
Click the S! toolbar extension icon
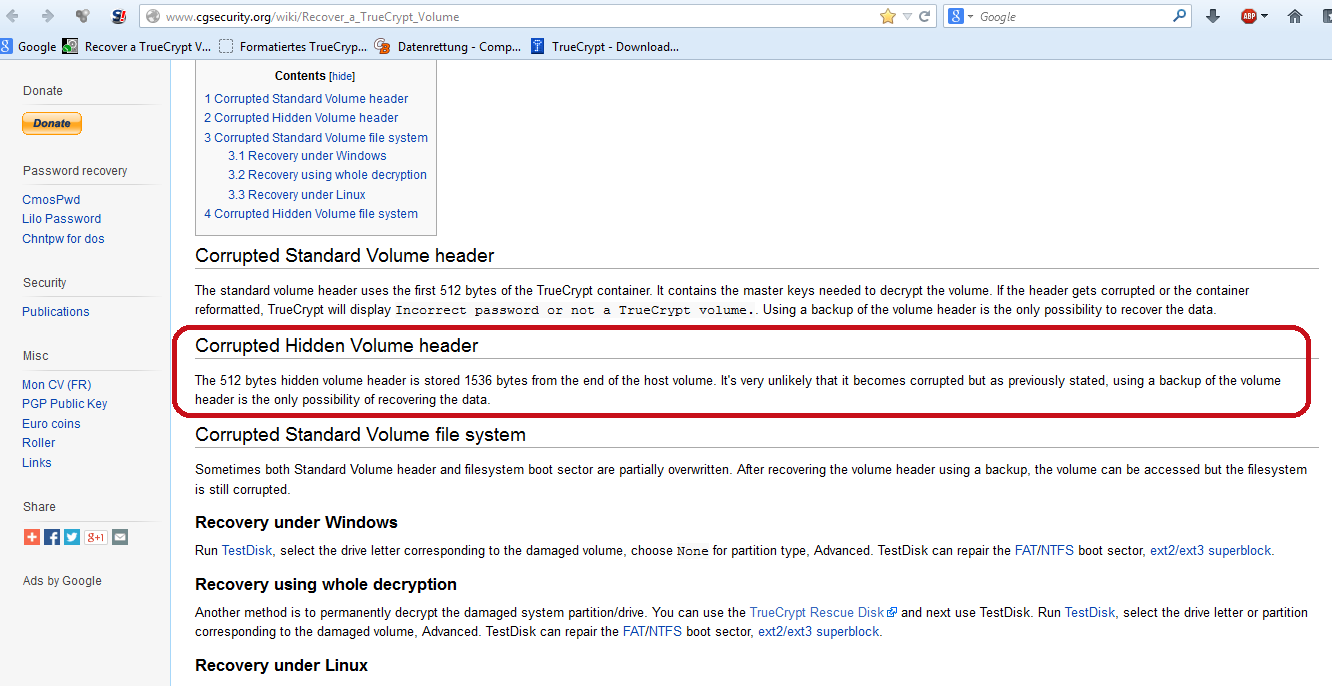pyautogui.click(x=118, y=16)
